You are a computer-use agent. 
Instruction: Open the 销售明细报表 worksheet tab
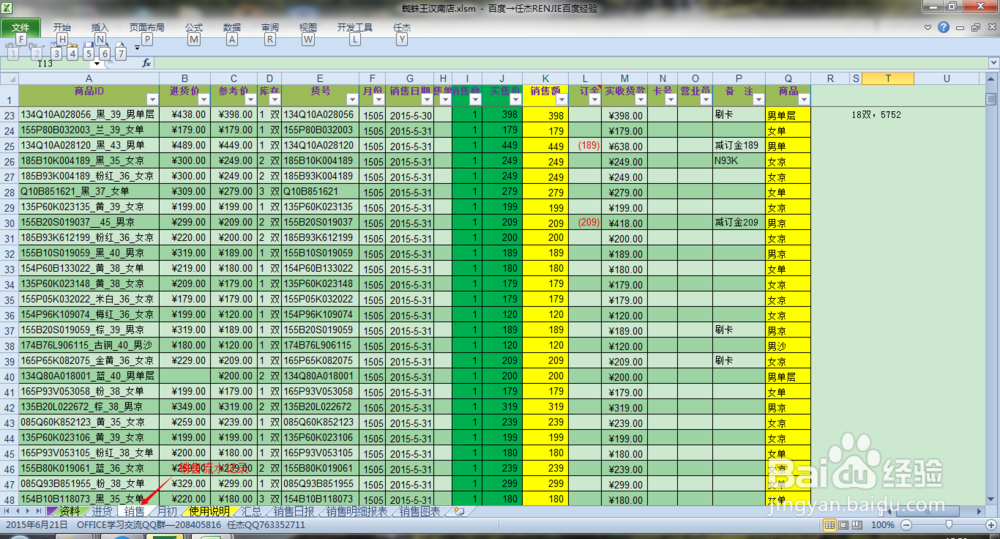pyautogui.click(x=357, y=511)
